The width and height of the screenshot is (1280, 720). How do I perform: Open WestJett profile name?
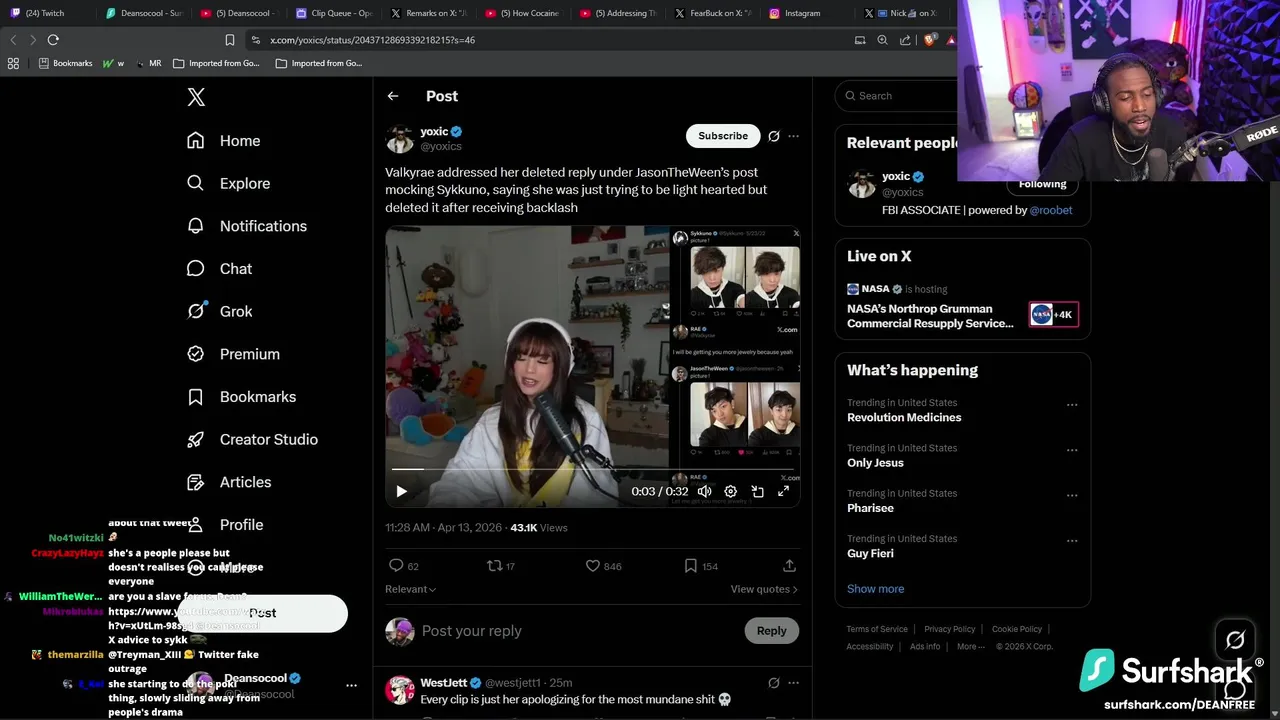click(444, 683)
